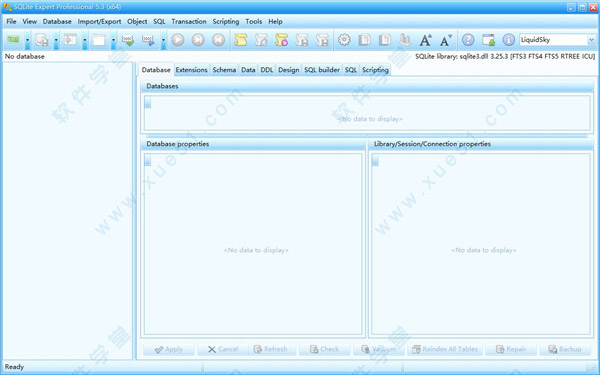Decrease font size with the A-down icon
This screenshot has height=375, width=600.
coord(446,40)
